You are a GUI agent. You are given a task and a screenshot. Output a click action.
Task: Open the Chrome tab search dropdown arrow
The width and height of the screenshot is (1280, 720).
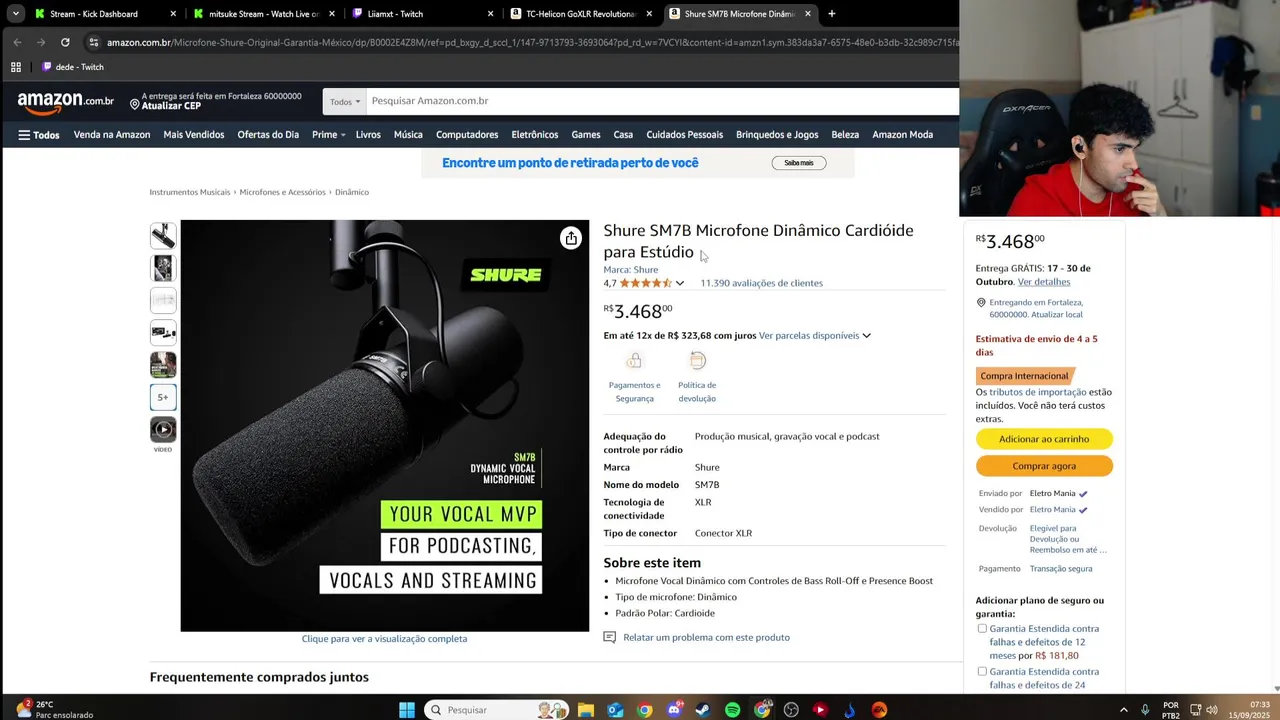coord(16,14)
